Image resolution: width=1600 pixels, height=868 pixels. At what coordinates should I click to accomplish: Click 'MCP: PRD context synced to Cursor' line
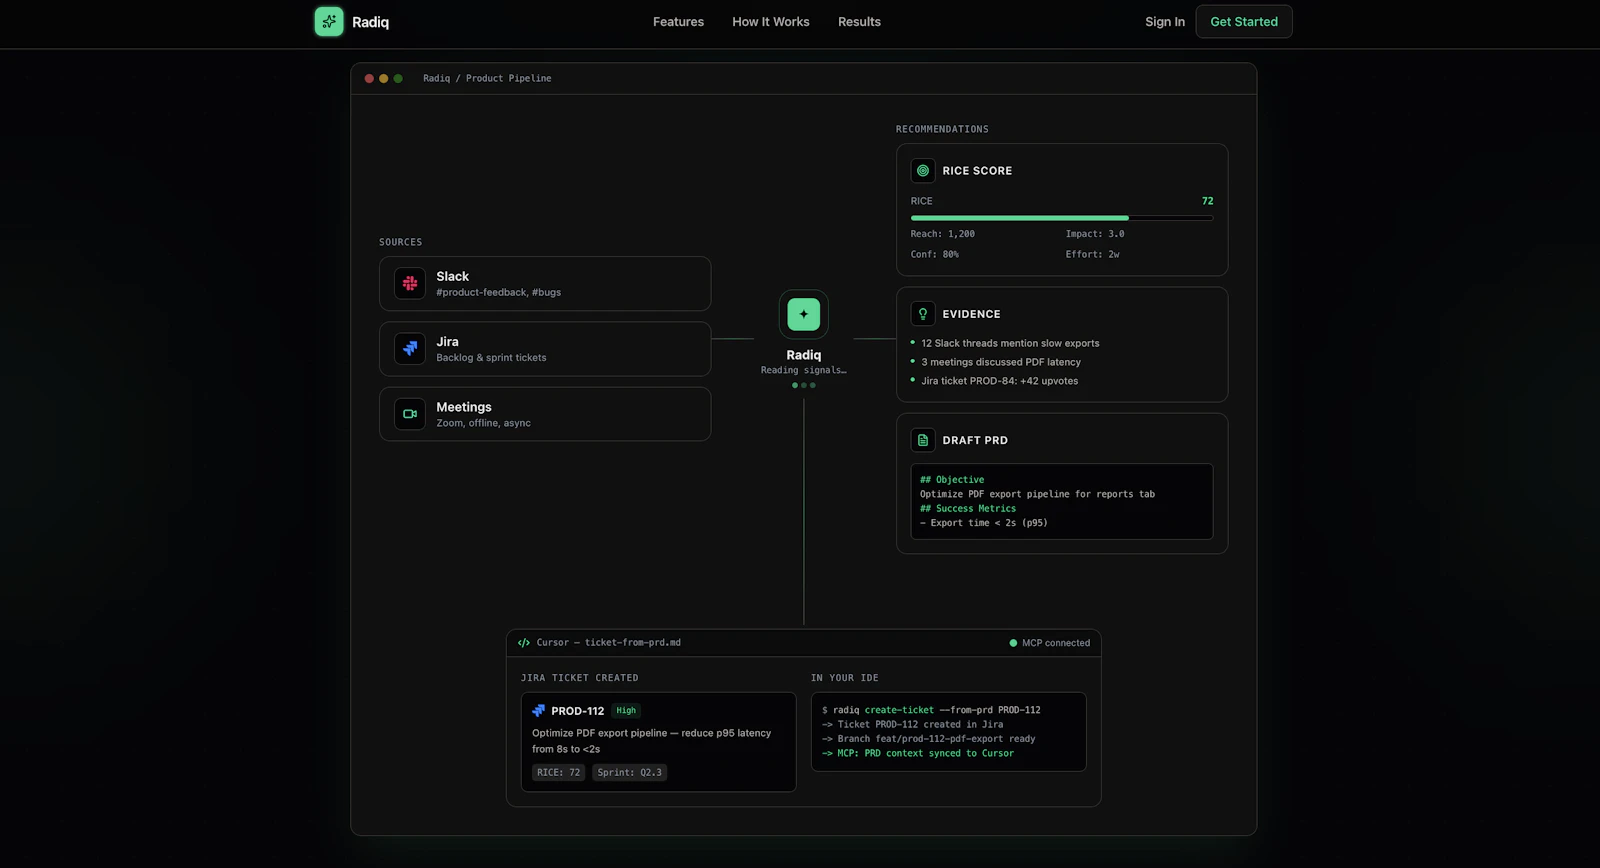pos(917,754)
